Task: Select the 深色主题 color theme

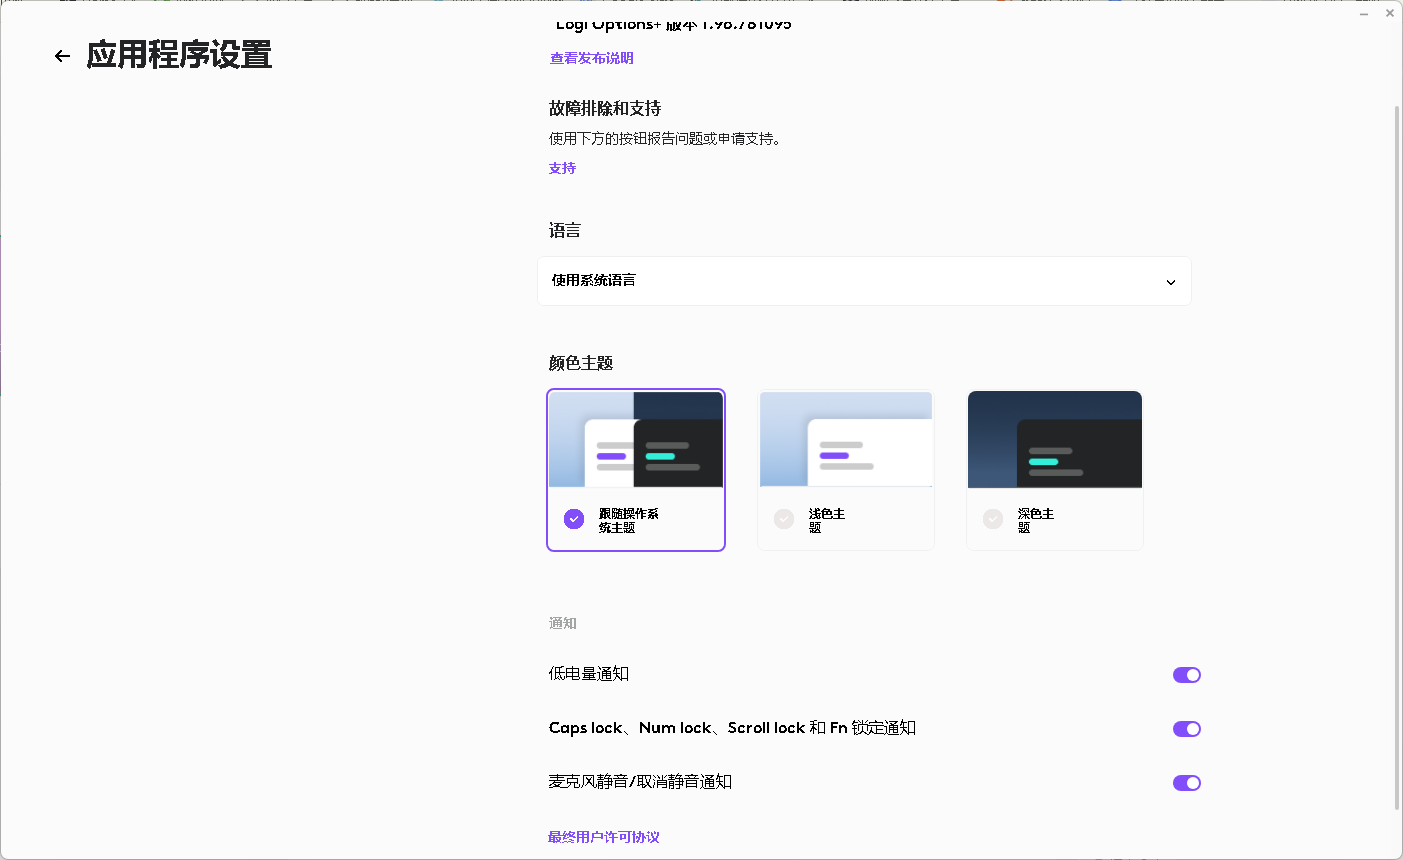Action: [x=1054, y=470]
